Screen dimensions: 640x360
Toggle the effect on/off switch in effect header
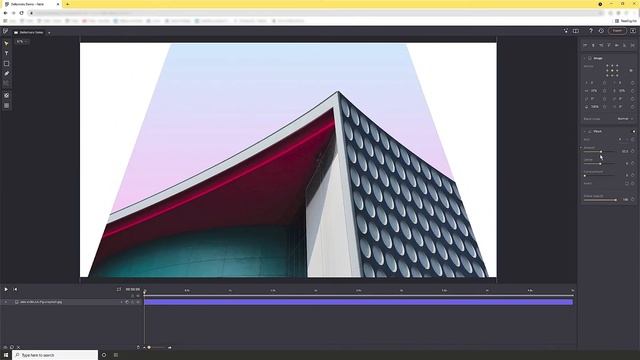633,131
